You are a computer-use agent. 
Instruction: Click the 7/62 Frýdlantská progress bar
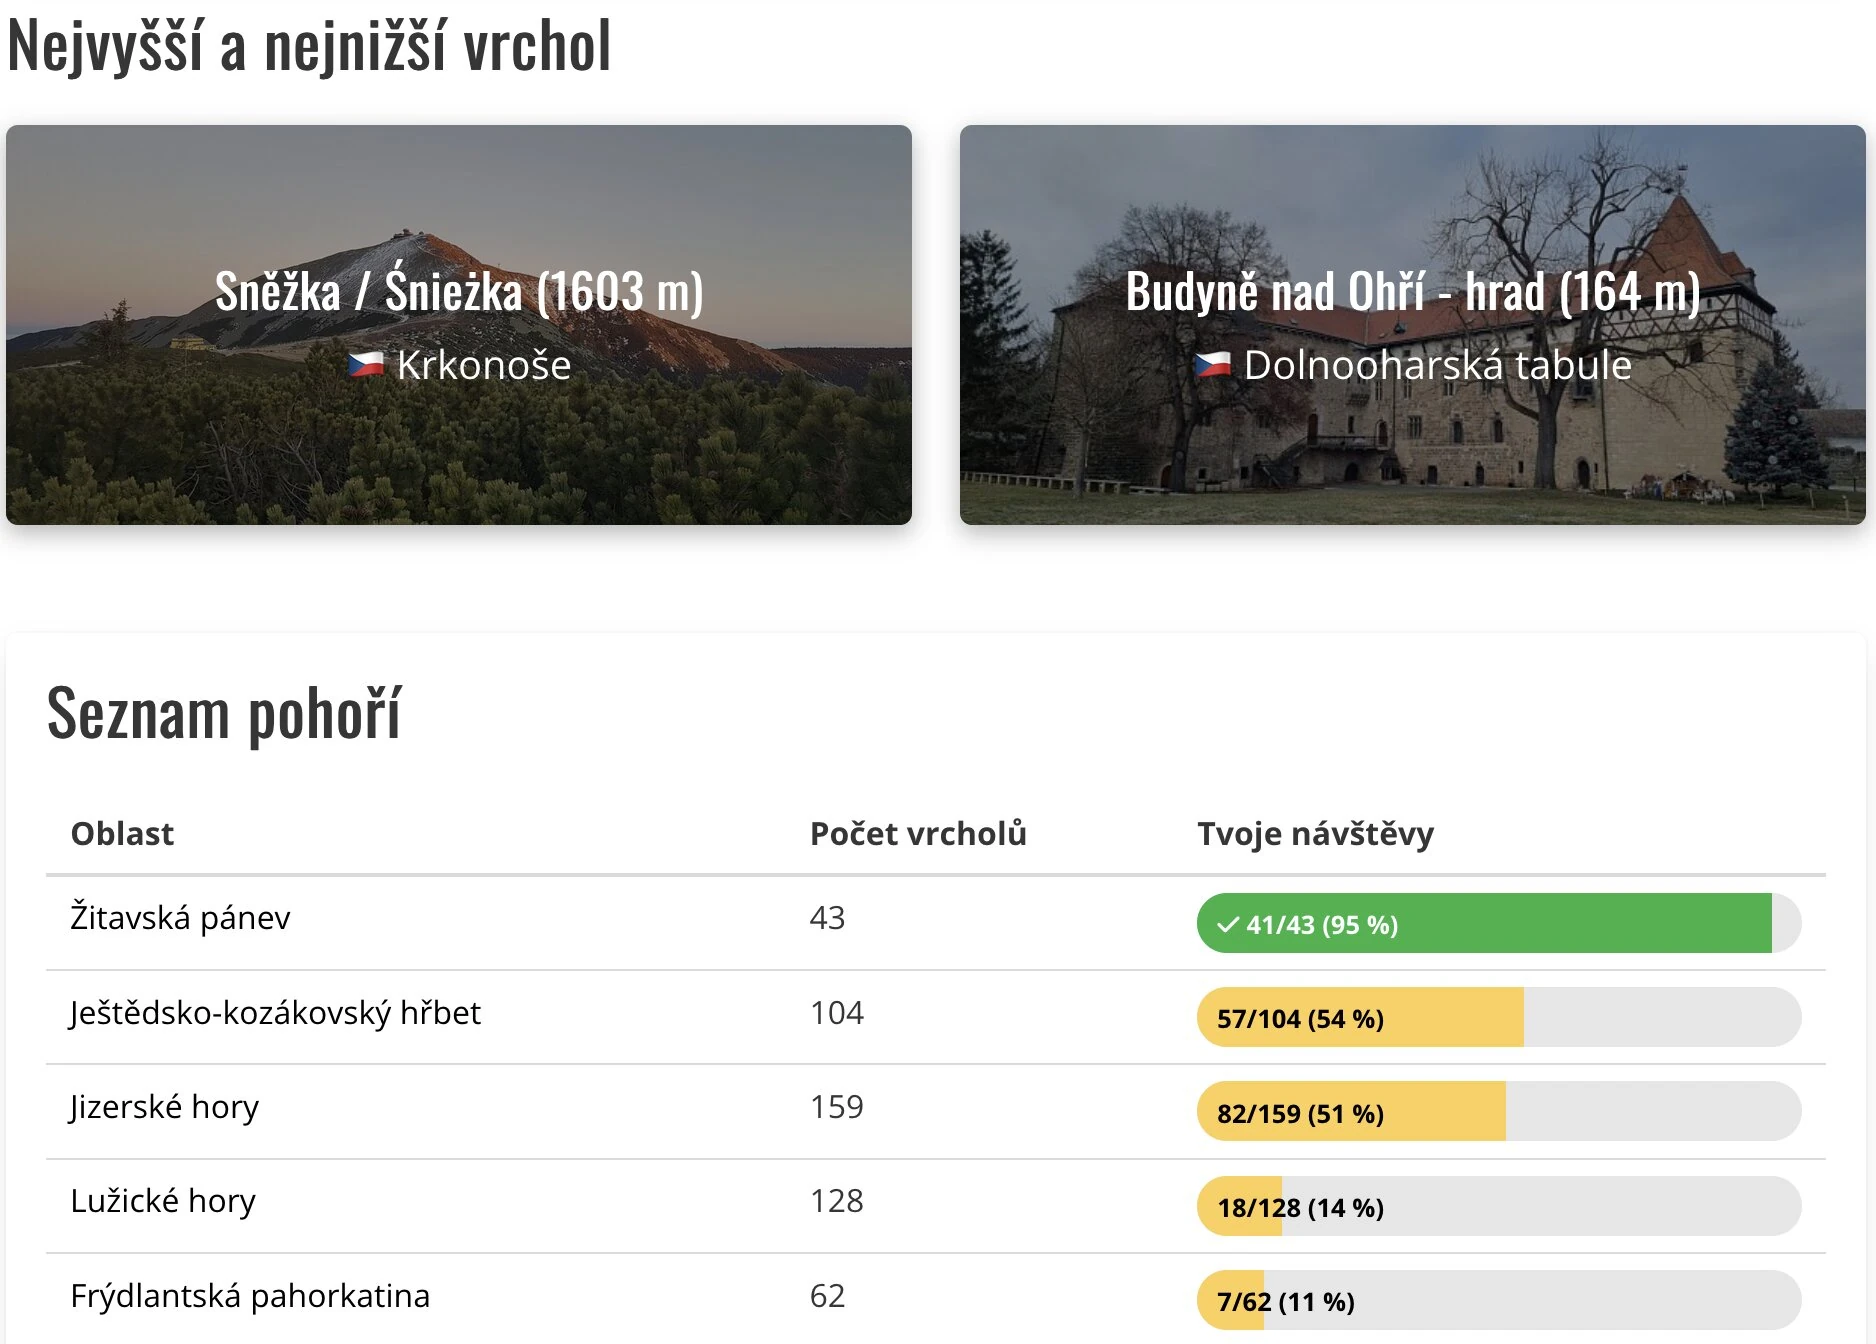1499,1300
